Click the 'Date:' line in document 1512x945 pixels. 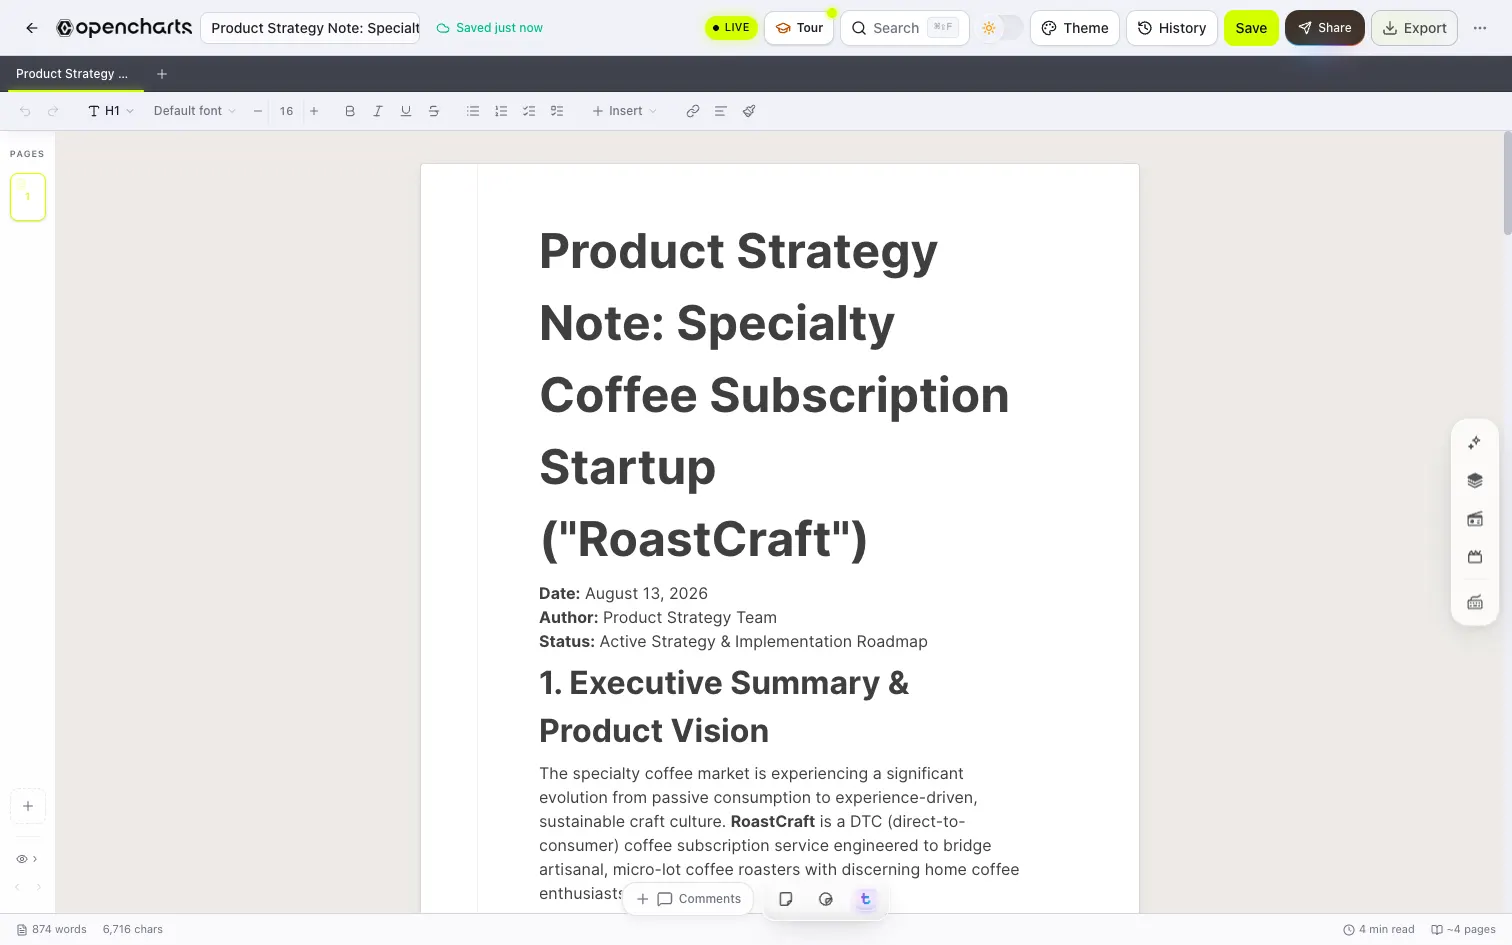click(623, 593)
